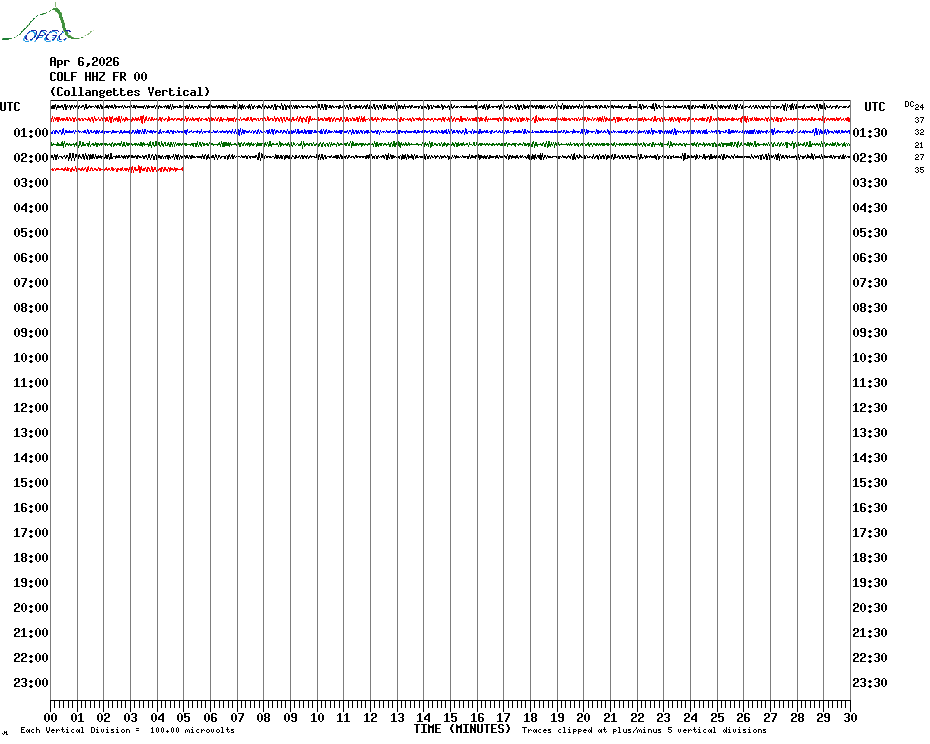The image size is (930, 744).
Task: Click the 02:30 time label
Action: (x=870, y=157)
